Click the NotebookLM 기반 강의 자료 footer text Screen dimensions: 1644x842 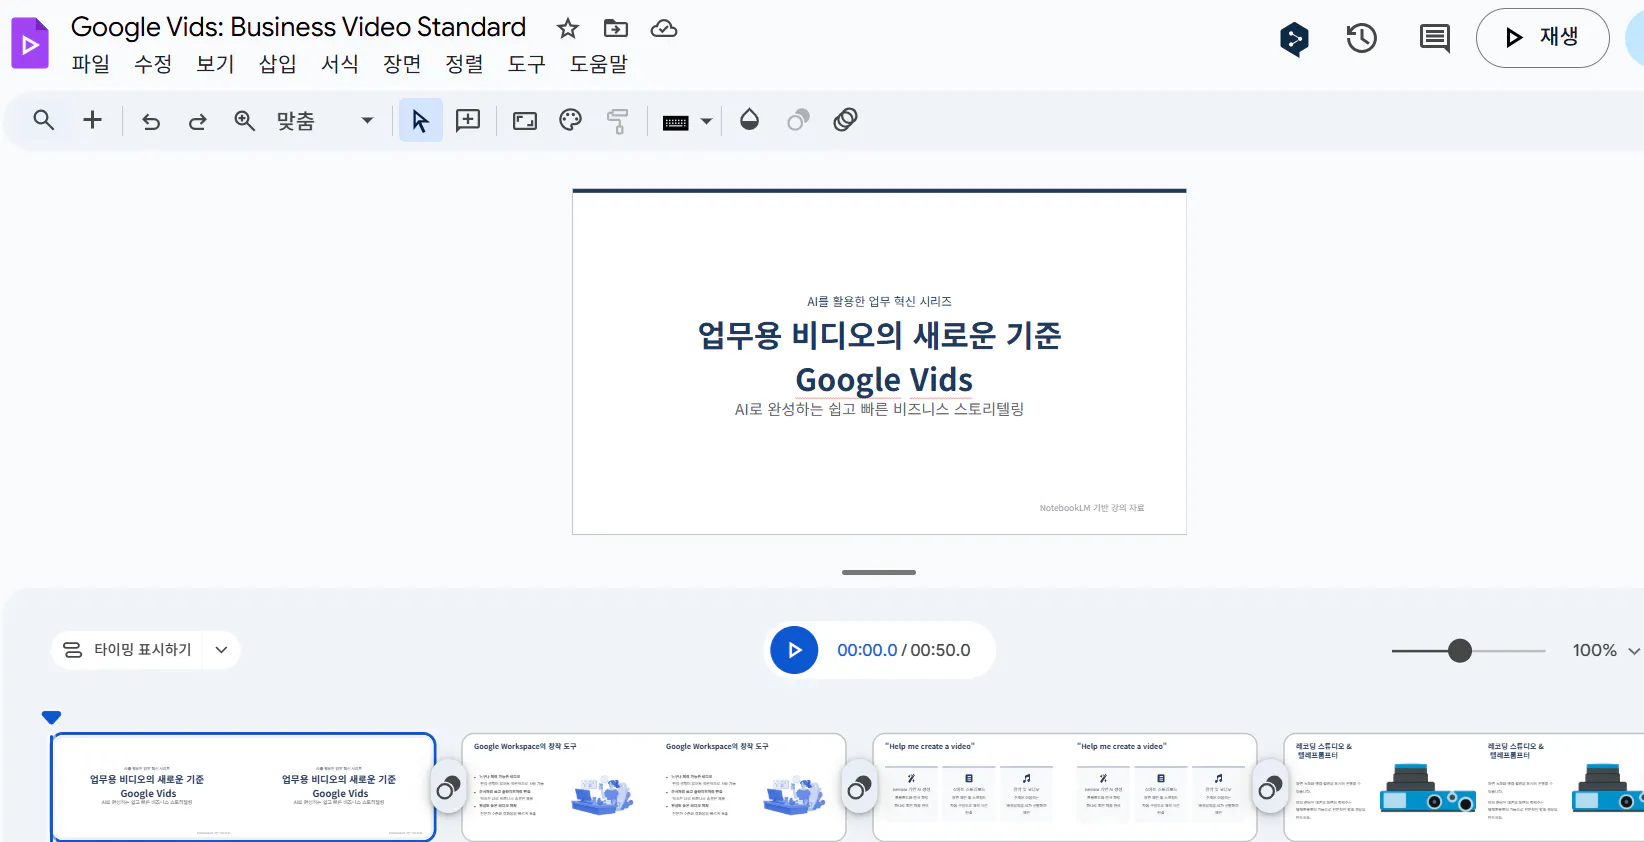pos(1092,508)
